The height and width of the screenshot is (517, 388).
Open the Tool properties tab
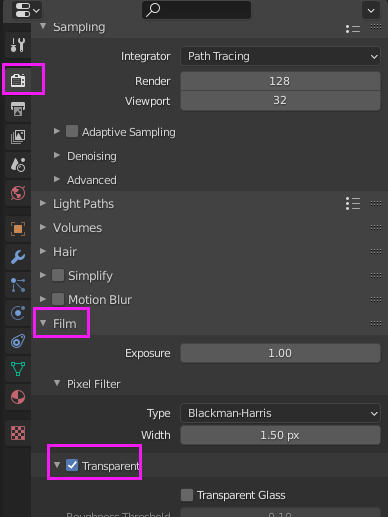point(18,45)
